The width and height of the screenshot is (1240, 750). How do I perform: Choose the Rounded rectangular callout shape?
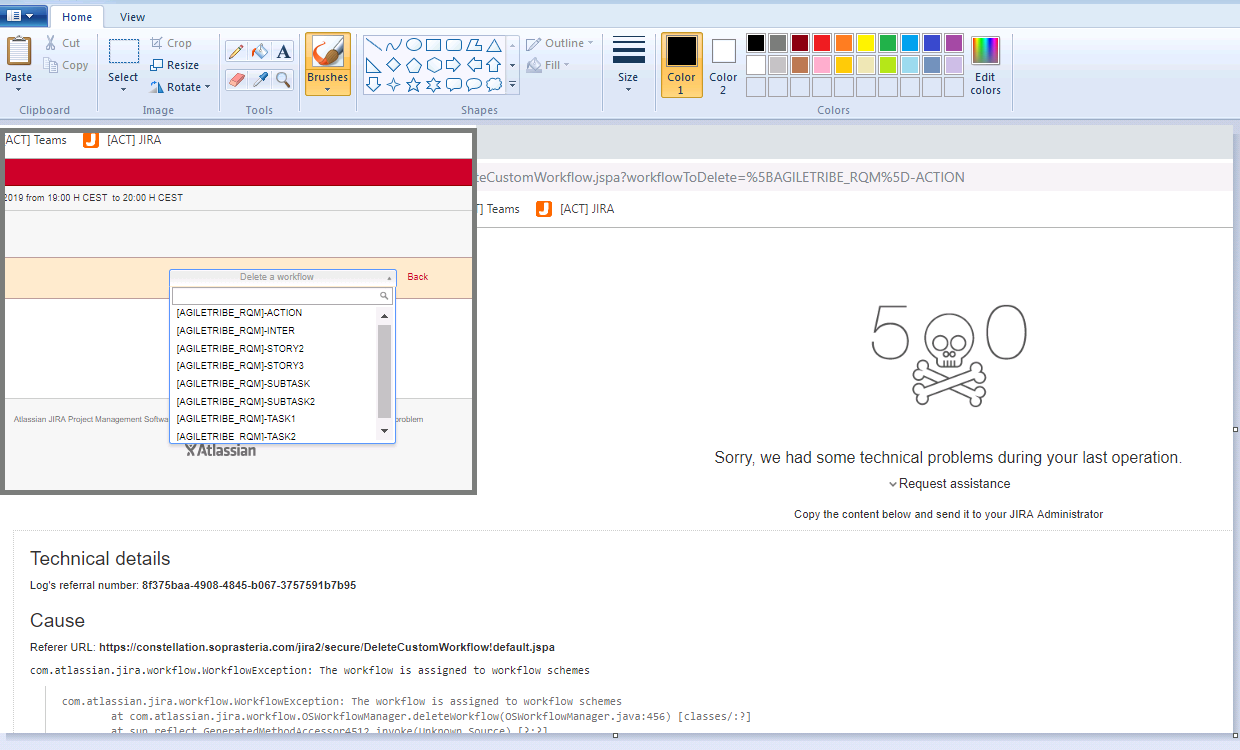(453, 85)
